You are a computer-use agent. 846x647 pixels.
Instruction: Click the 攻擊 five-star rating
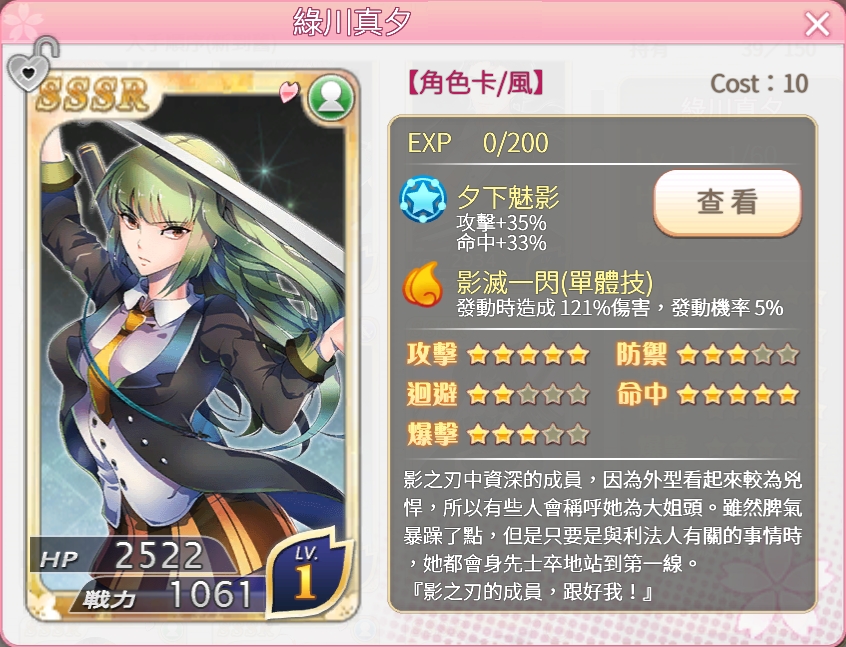click(x=528, y=355)
